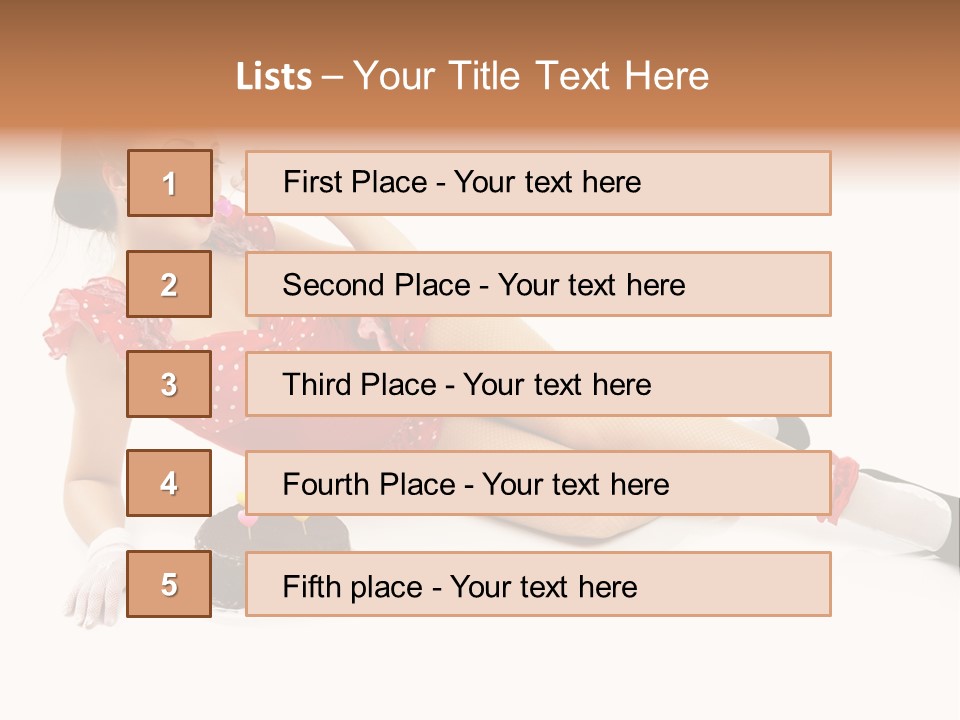Select the number 1 box
Screen dimensions: 960x720
[169, 183]
